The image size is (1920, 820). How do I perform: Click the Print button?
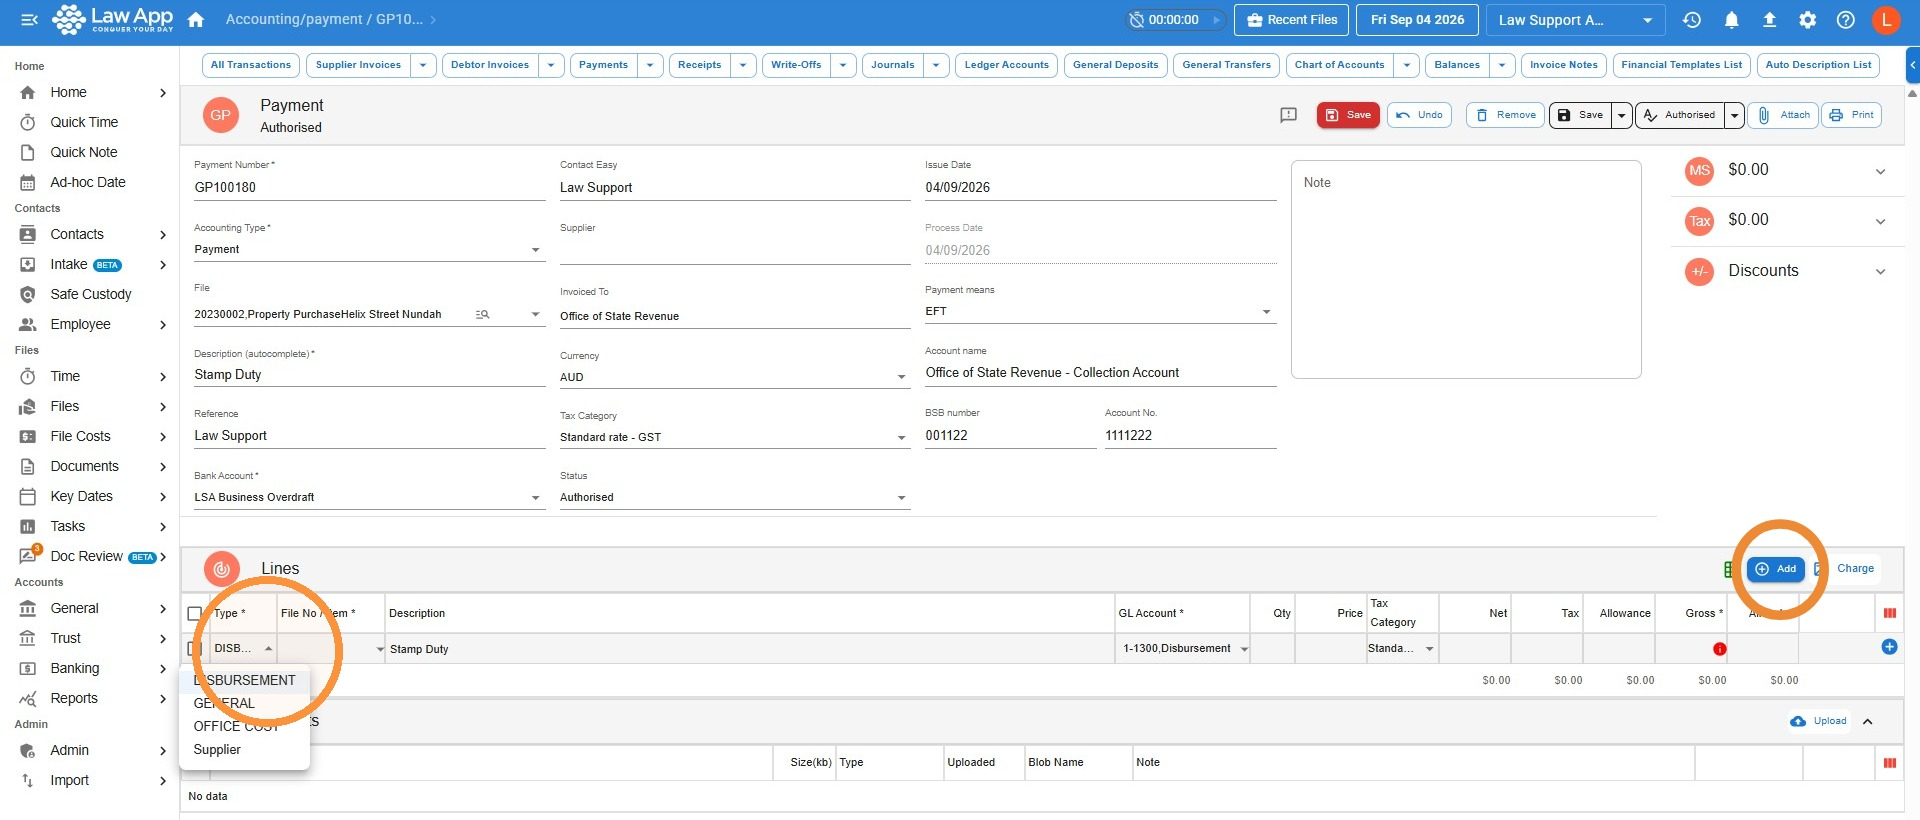1852,115
